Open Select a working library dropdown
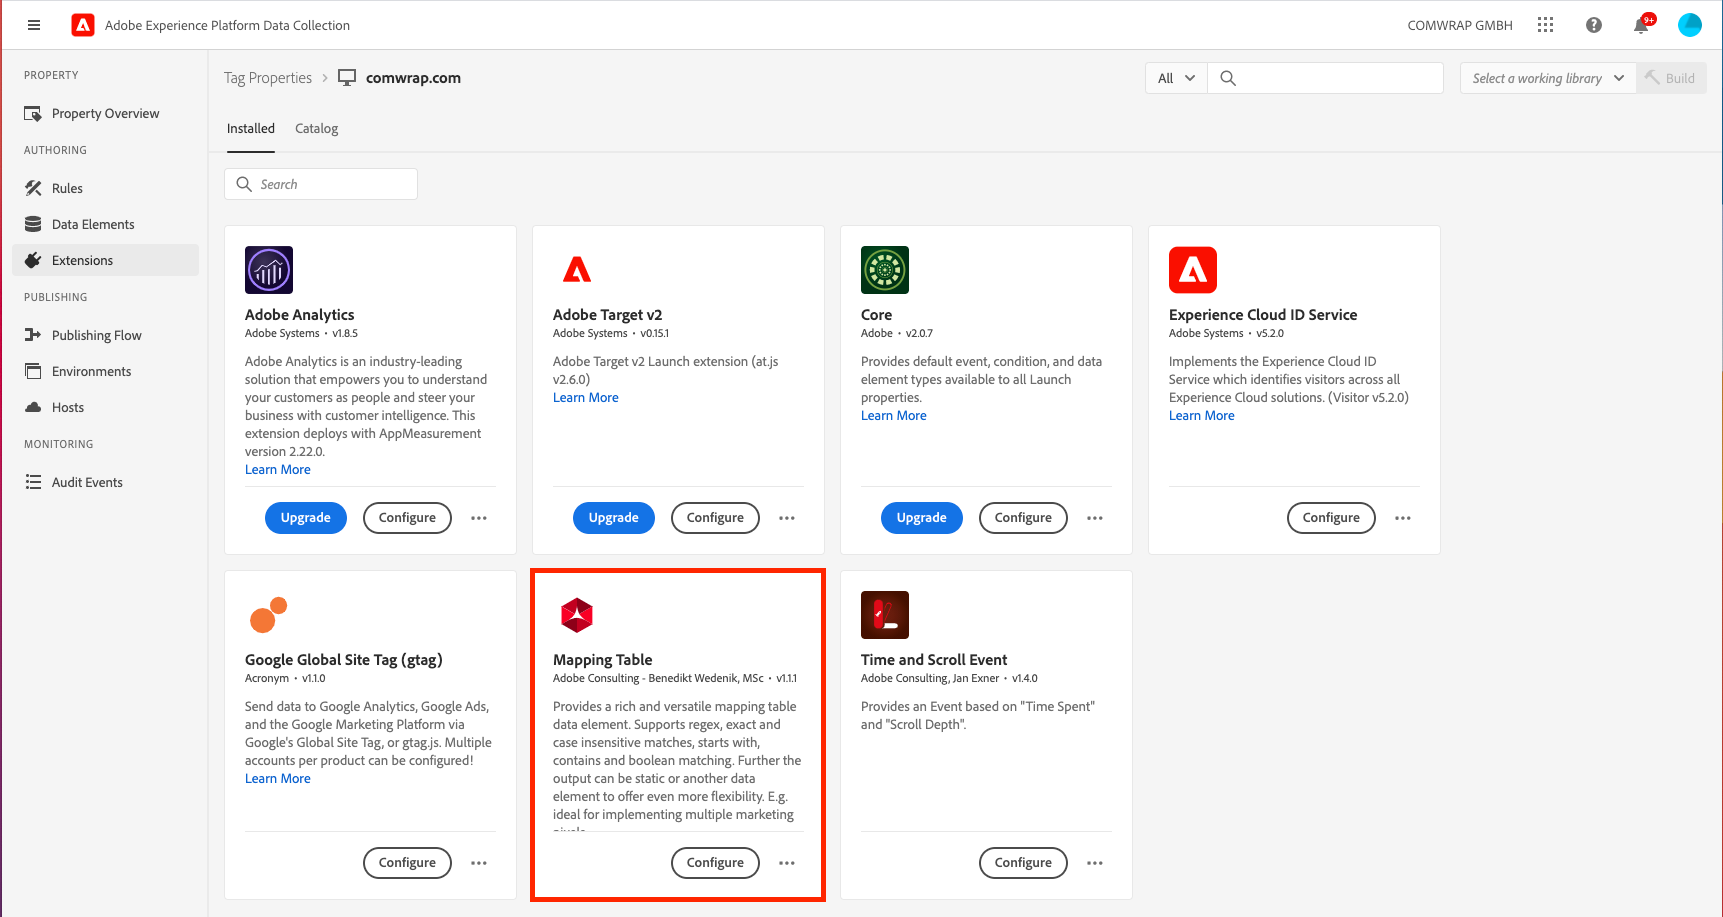Screen dimensions: 1723x917 click(x=1548, y=78)
